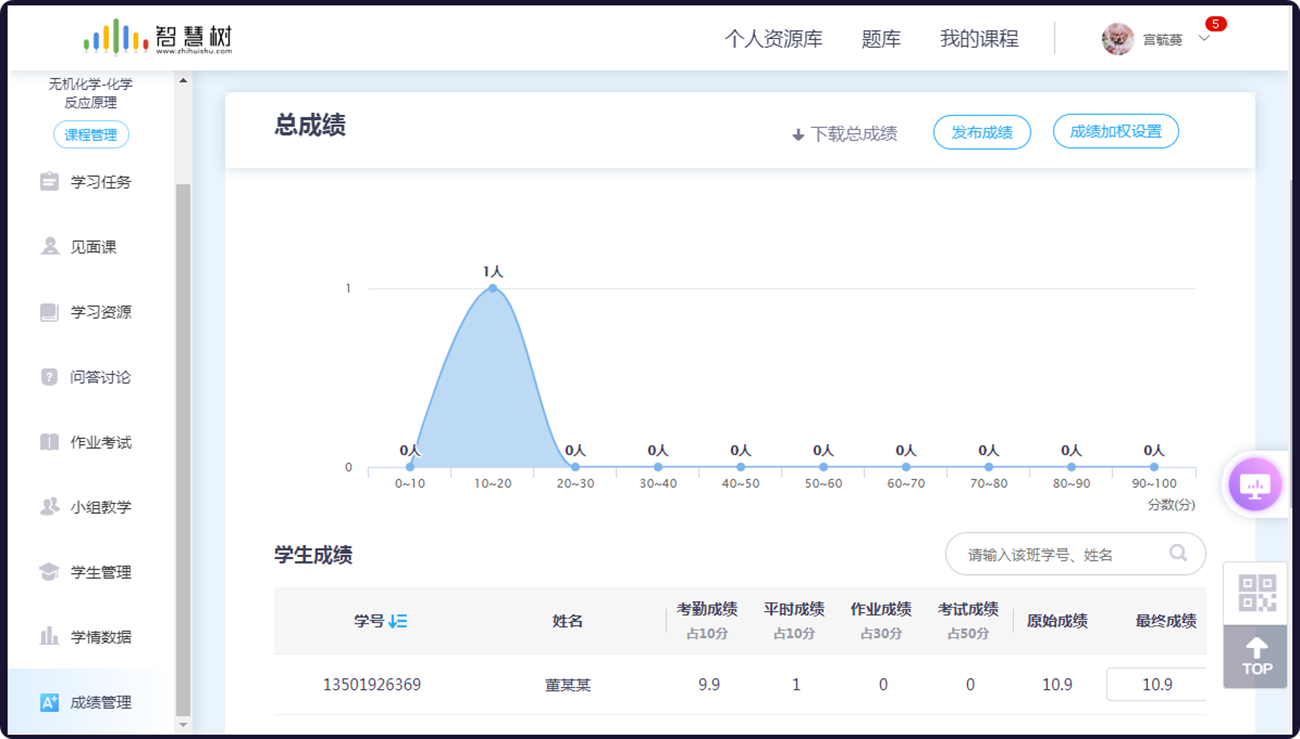
Task: Click the 发布成绩 button
Action: (x=982, y=131)
